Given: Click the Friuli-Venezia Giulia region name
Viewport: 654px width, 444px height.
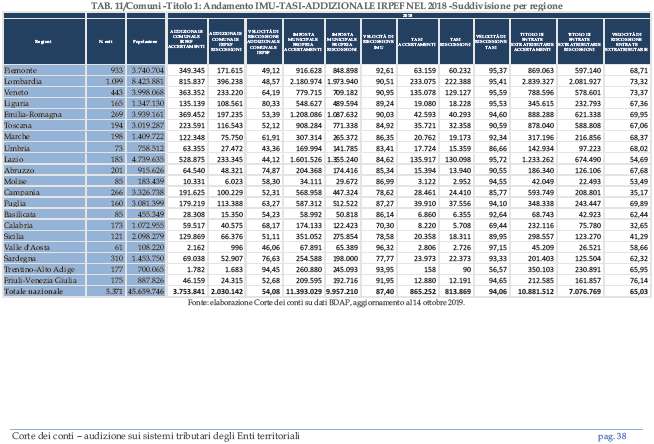Looking at the screenshot, I should tap(40, 280).
